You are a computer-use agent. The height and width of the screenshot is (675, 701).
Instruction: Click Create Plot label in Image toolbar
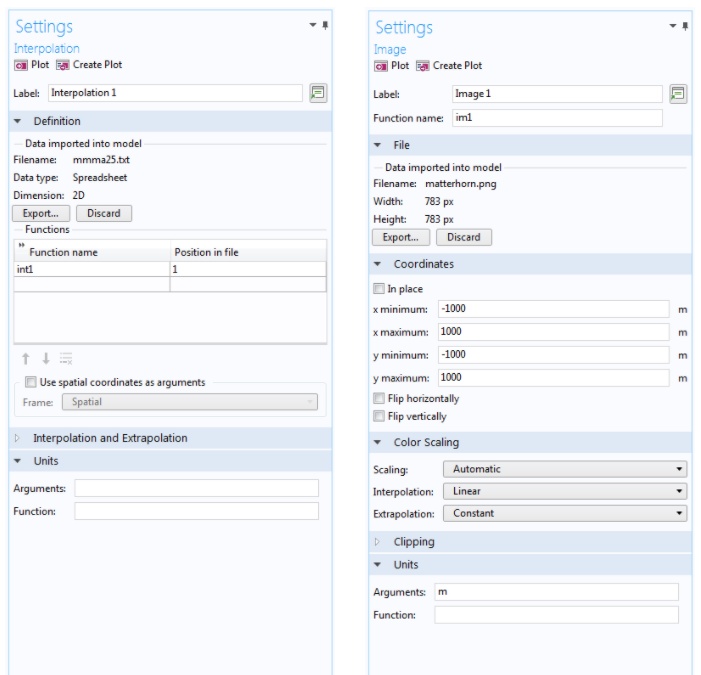(457, 66)
